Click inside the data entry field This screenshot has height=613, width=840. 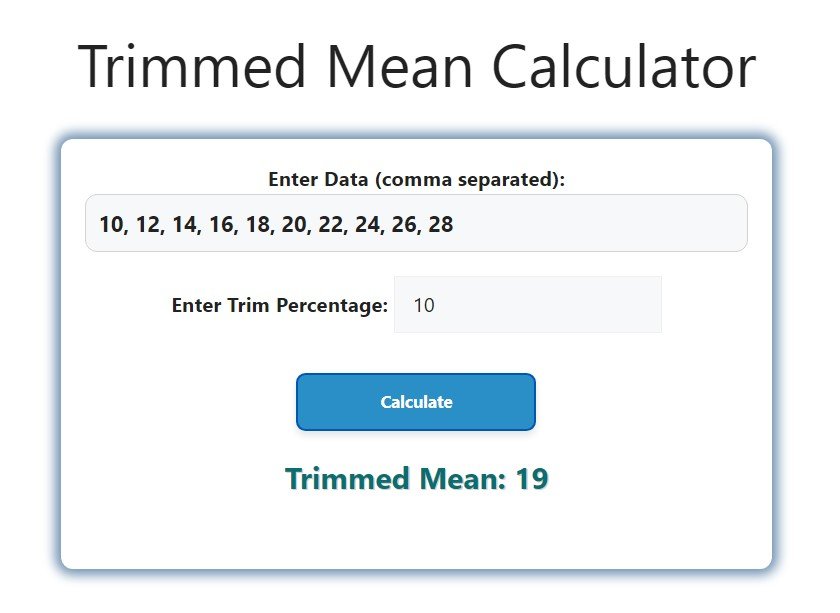pos(415,222)
